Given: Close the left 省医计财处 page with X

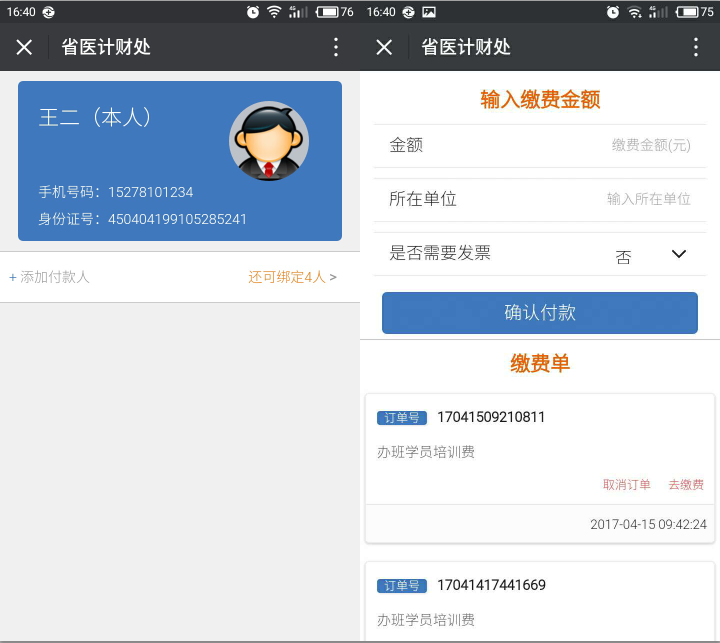Looking at the screenshot, I should 25,47.
